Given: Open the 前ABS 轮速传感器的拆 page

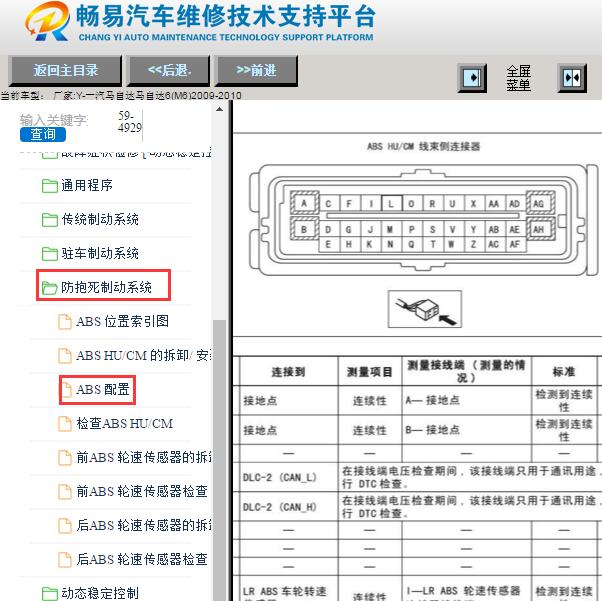Looking at the screenshot, I should pos(144,457).
